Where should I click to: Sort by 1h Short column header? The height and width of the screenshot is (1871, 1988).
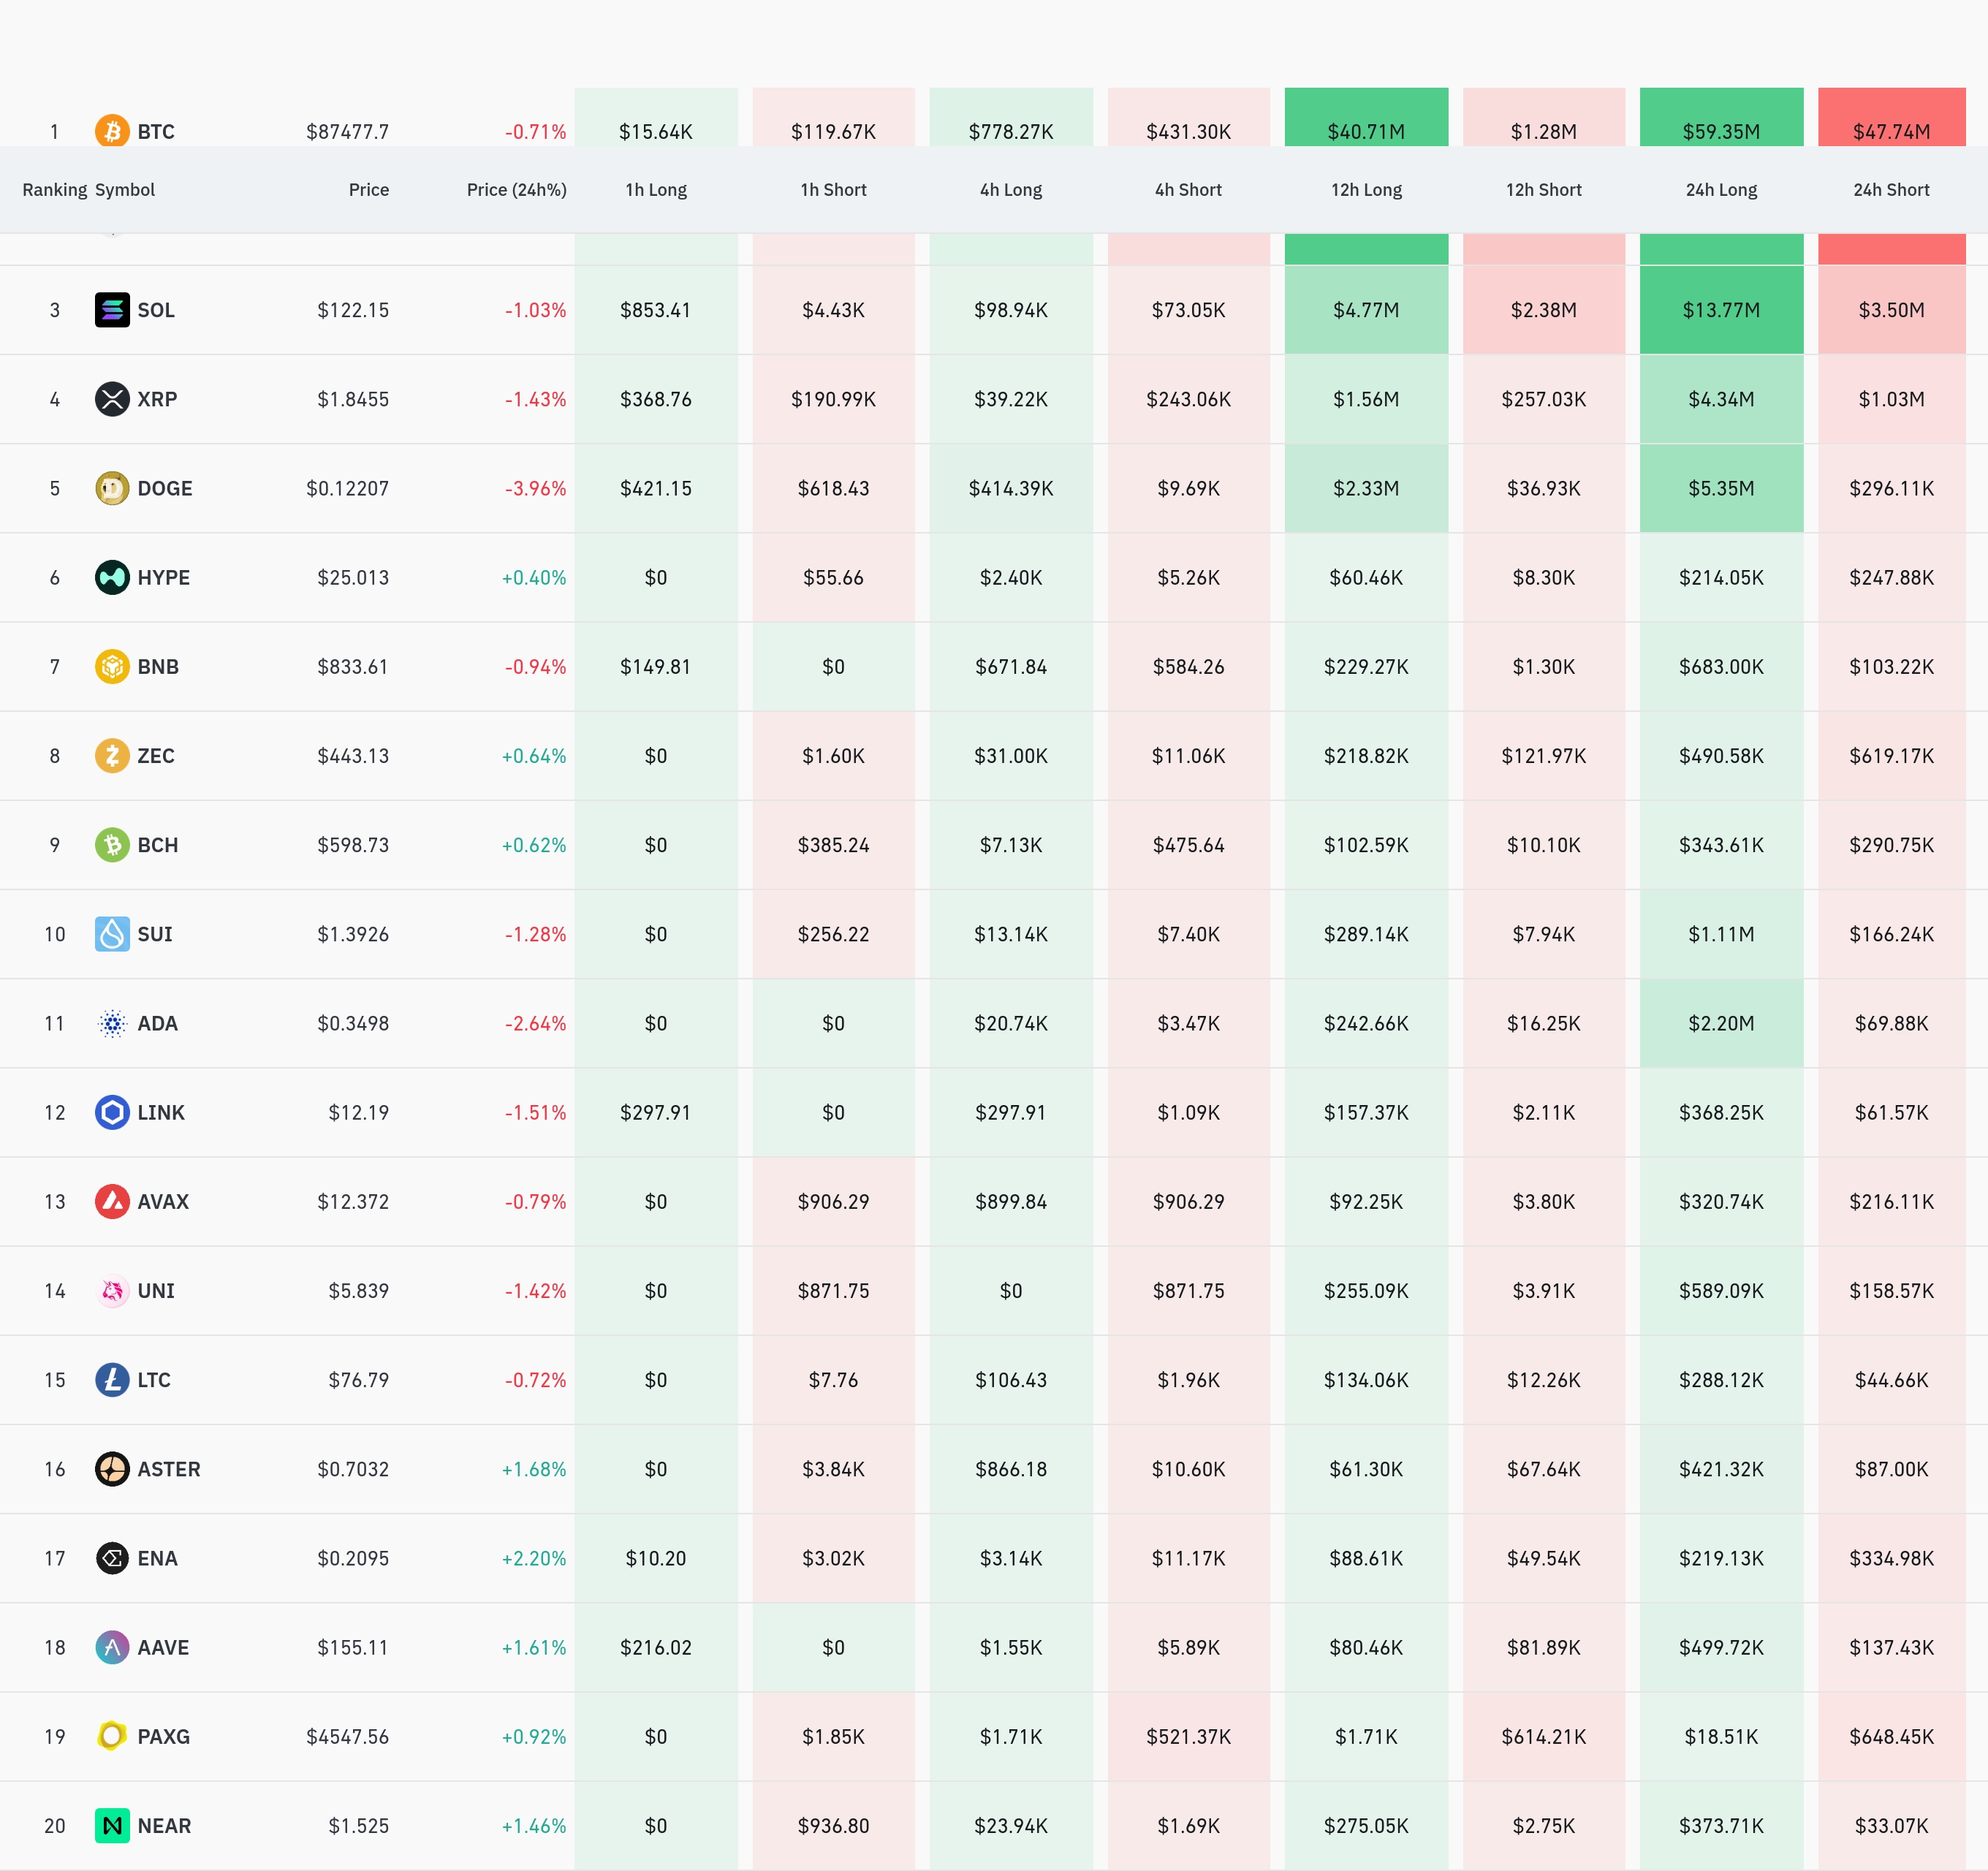[x=832, y=190]
